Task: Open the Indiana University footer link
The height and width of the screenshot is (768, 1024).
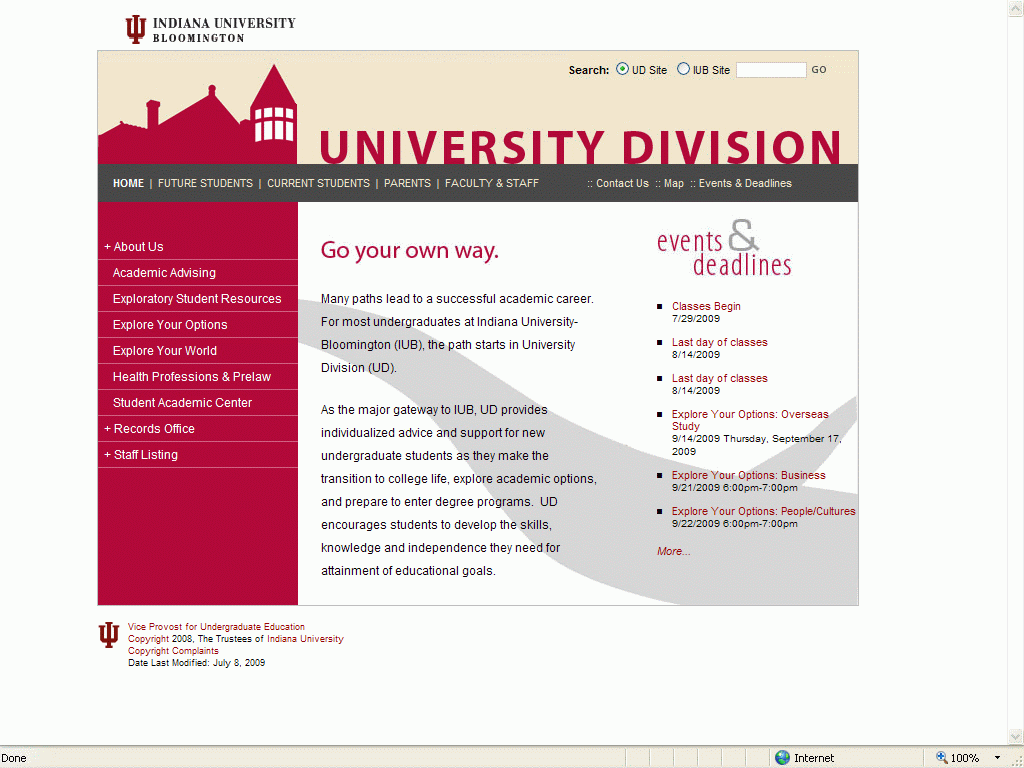Action: pyautogui.click(x=305, y=639)
